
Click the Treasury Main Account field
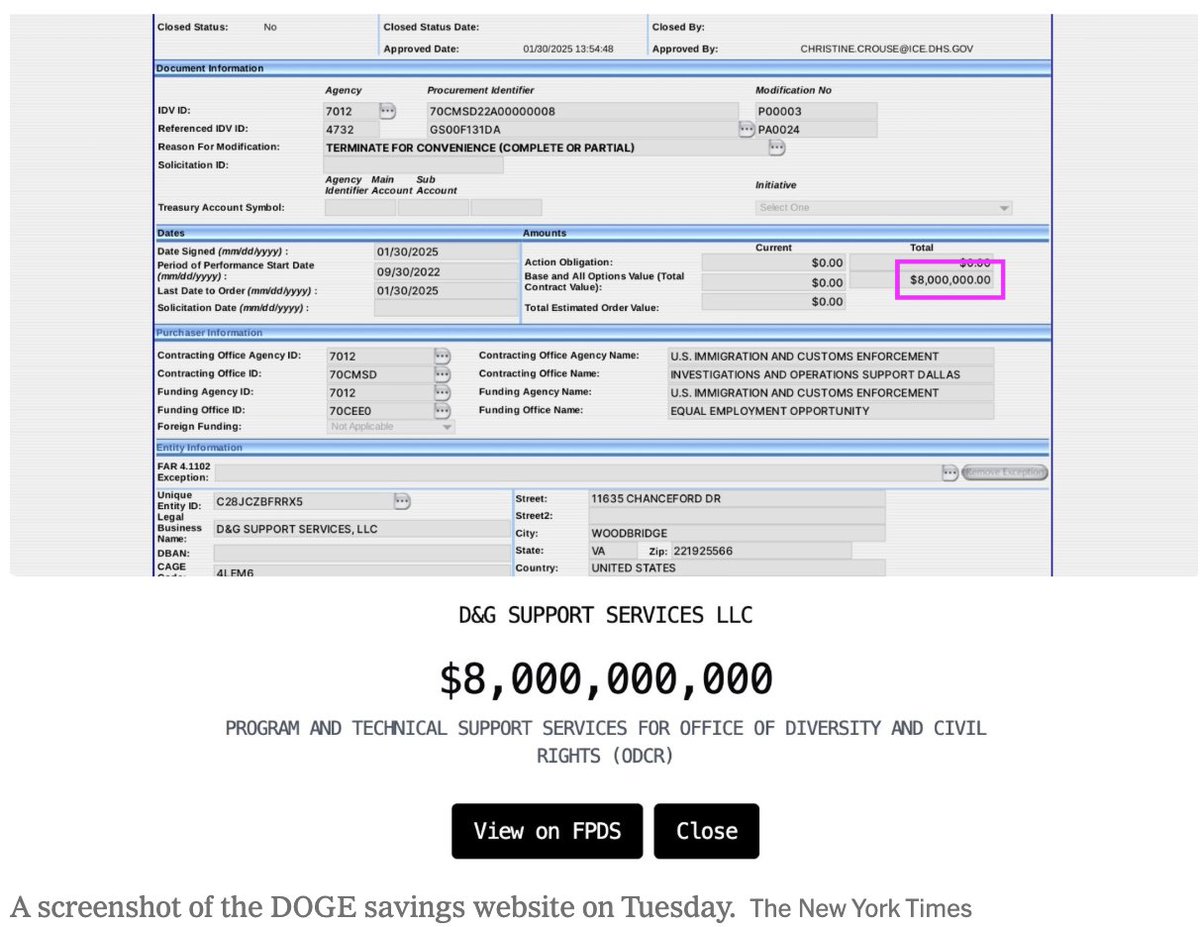433,208
